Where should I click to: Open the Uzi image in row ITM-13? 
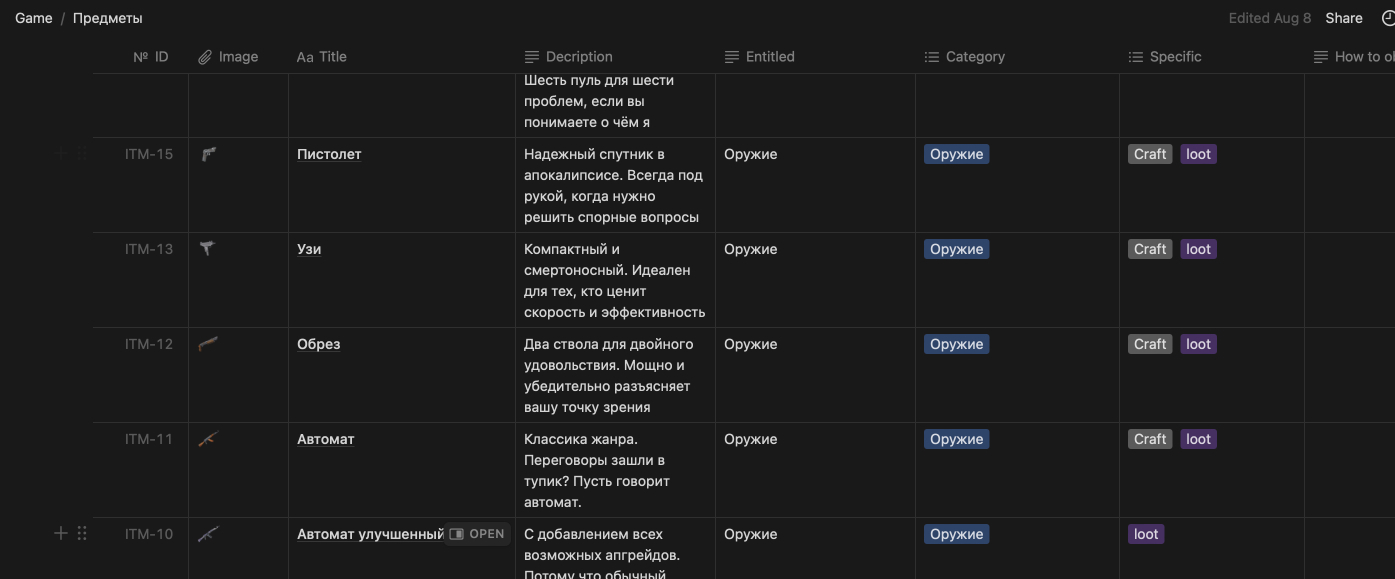click(207, 249)
